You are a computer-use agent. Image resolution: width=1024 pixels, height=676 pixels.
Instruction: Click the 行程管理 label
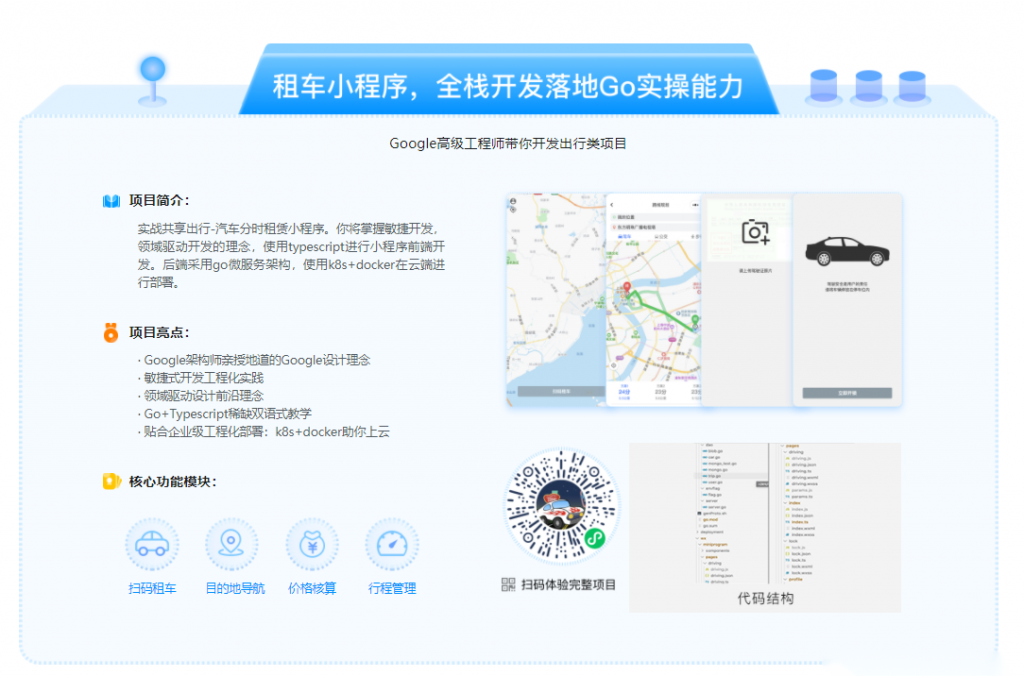click(x=392, y=588)
